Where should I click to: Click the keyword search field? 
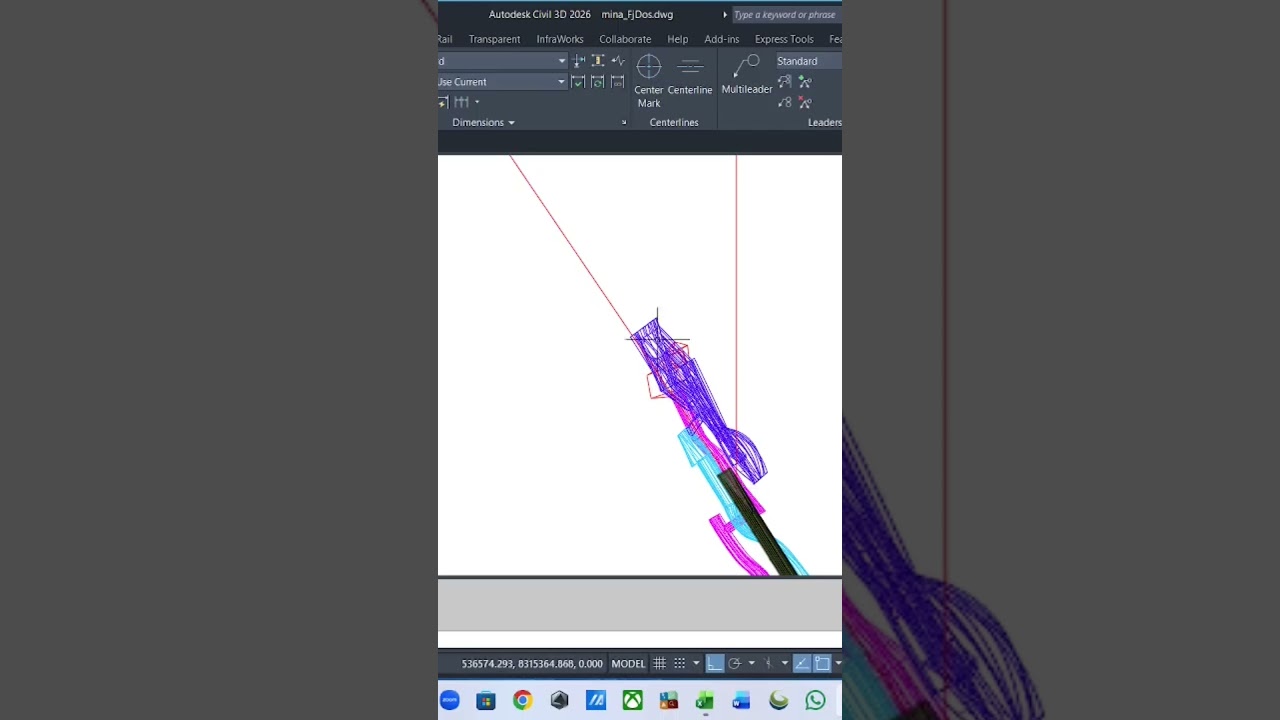(787, 15)
